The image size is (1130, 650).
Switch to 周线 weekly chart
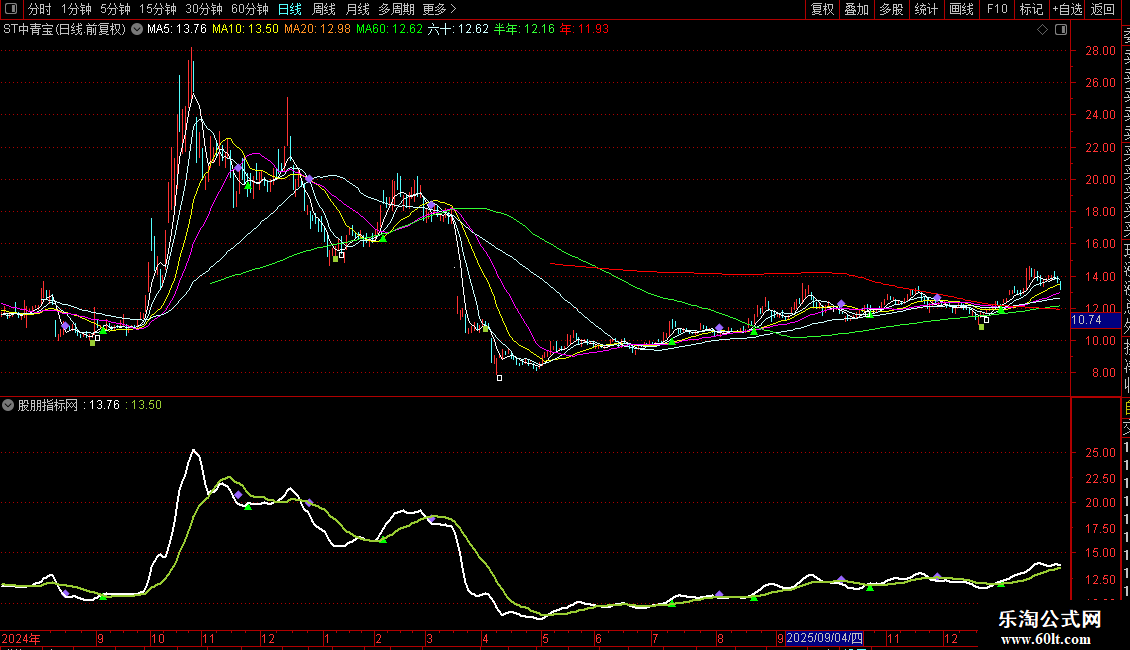coord(324,9)
